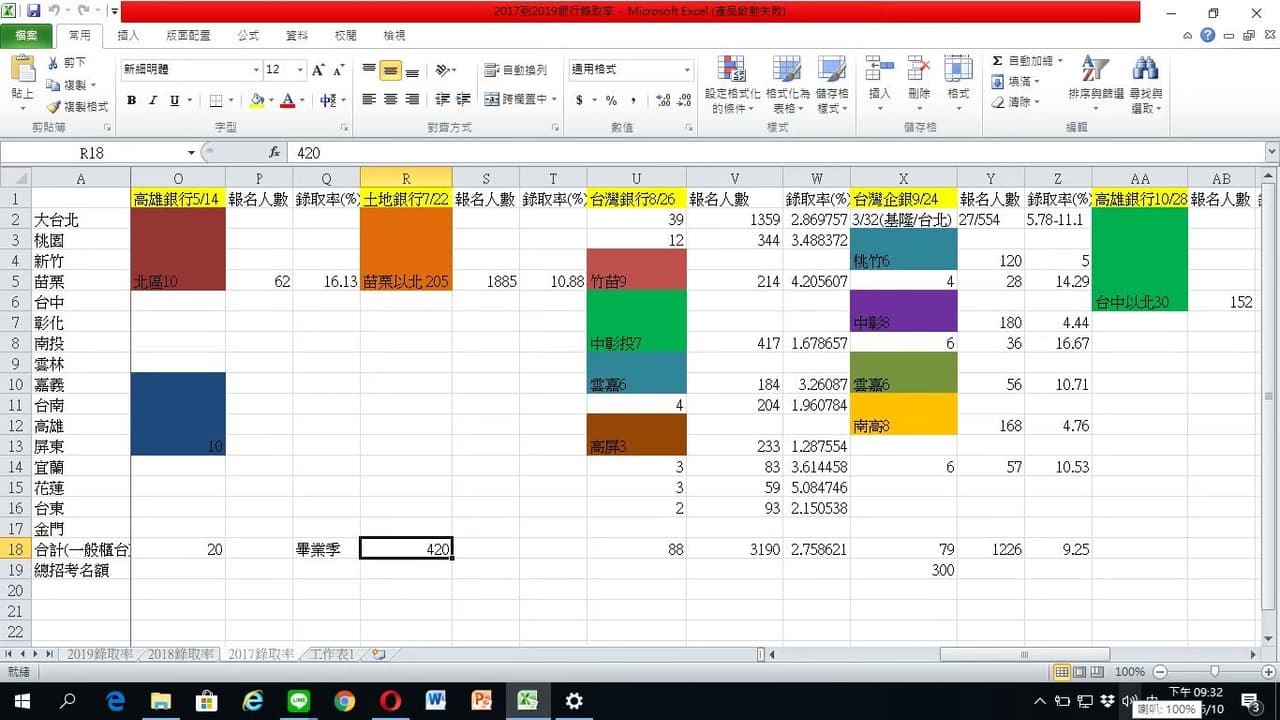Viewport: 1280px width, 720px height.
Task: Click the formula bar showing 420
Action: tap(776, 153)
